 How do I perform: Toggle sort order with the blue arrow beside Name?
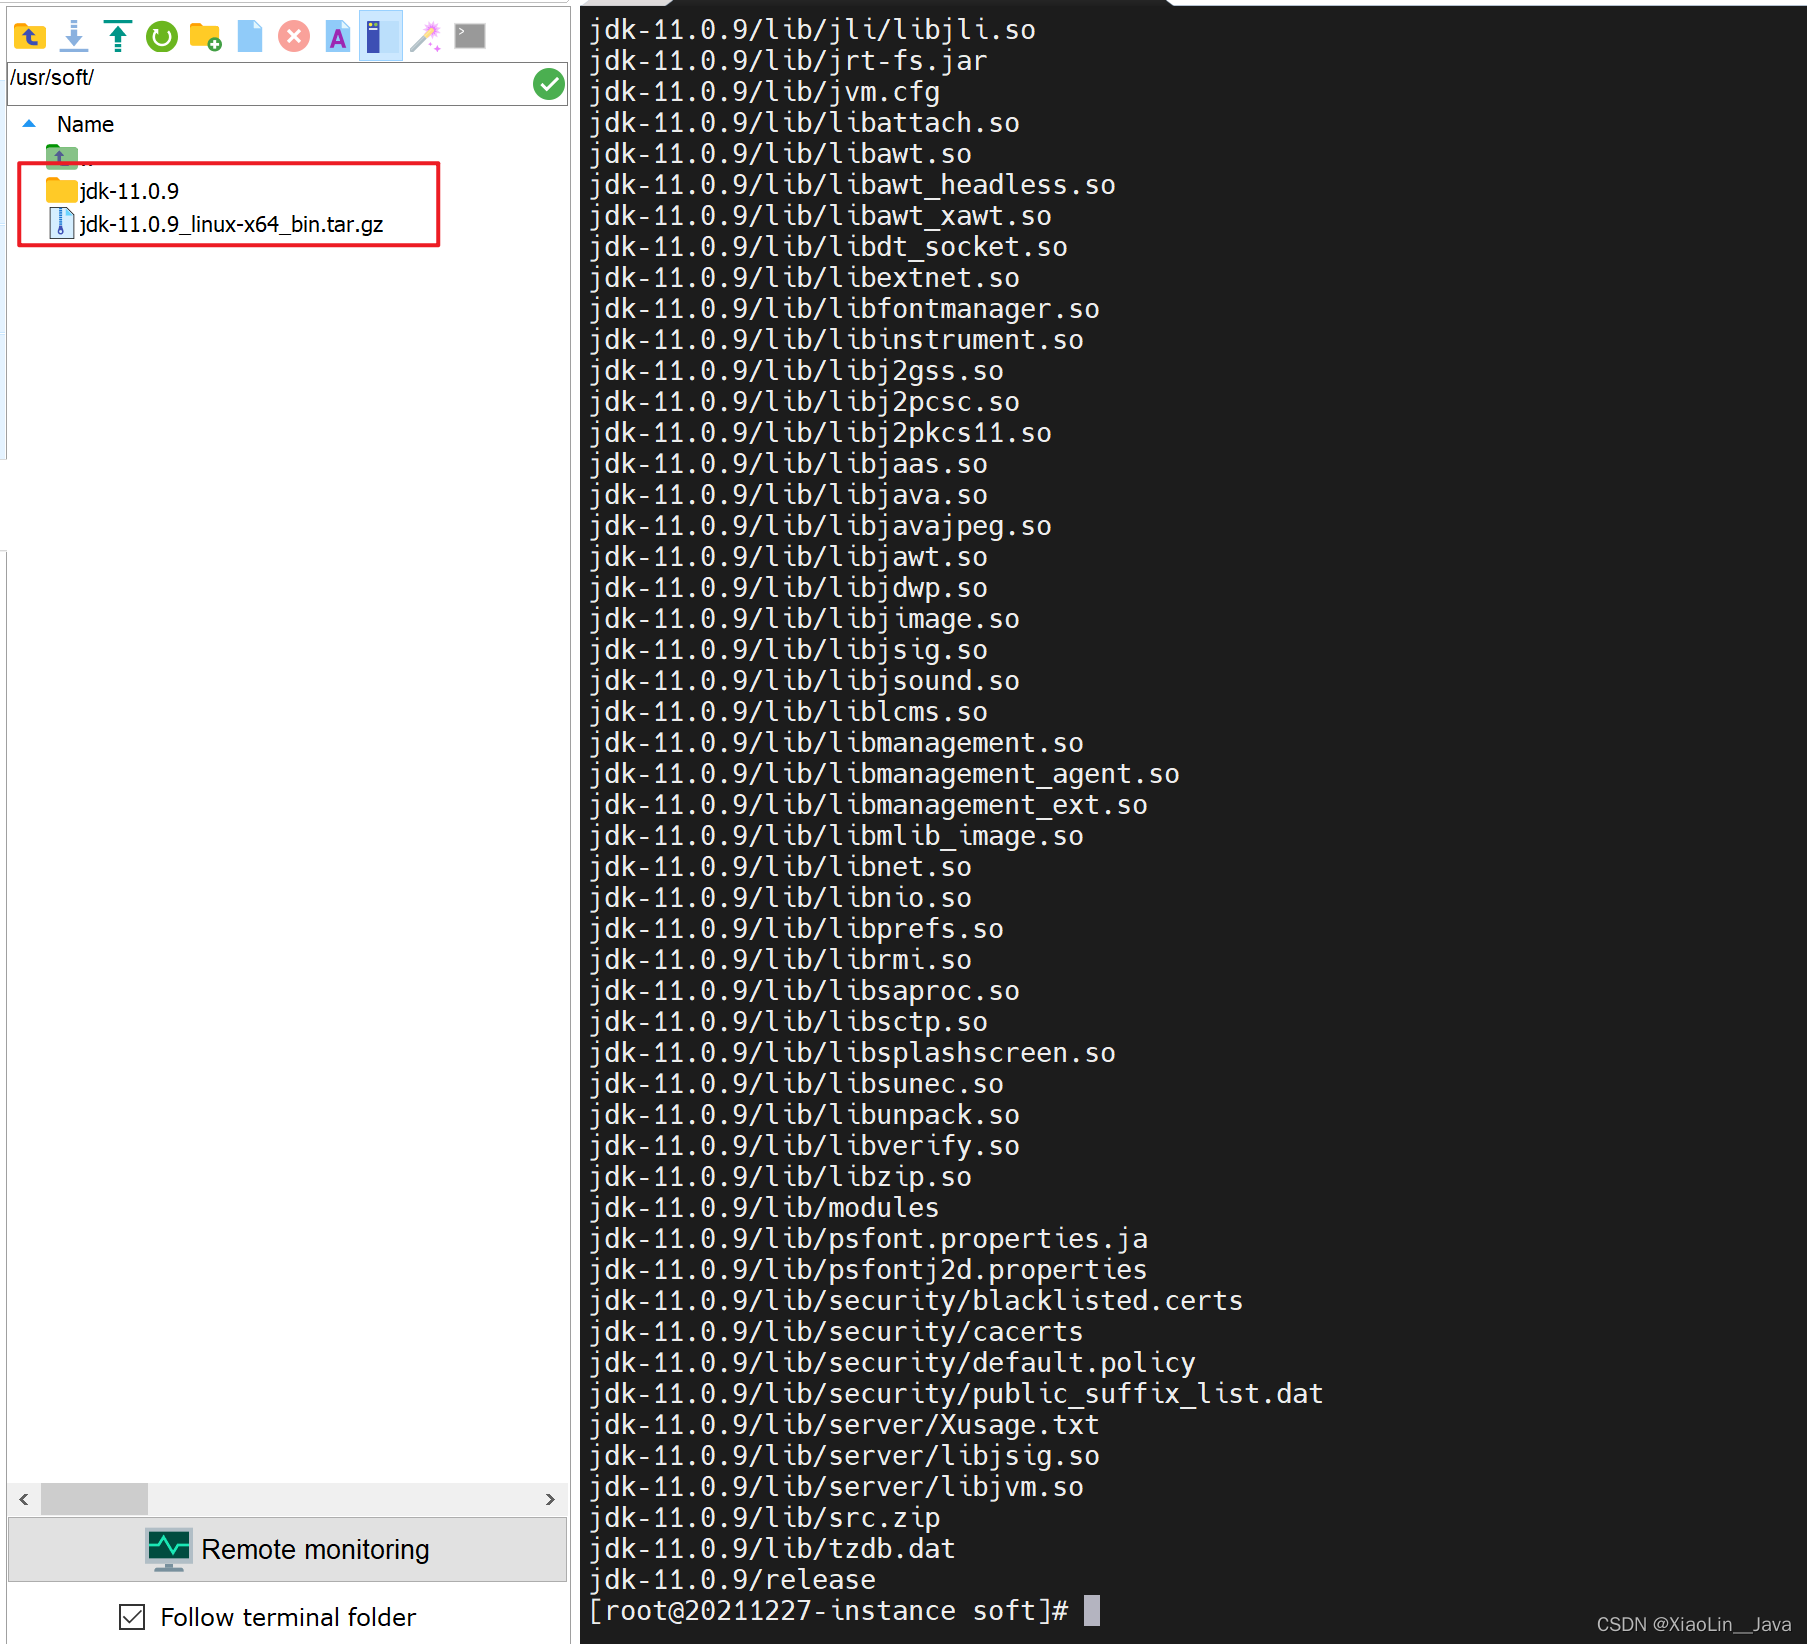pyautogui.click(x=29, y=124)
